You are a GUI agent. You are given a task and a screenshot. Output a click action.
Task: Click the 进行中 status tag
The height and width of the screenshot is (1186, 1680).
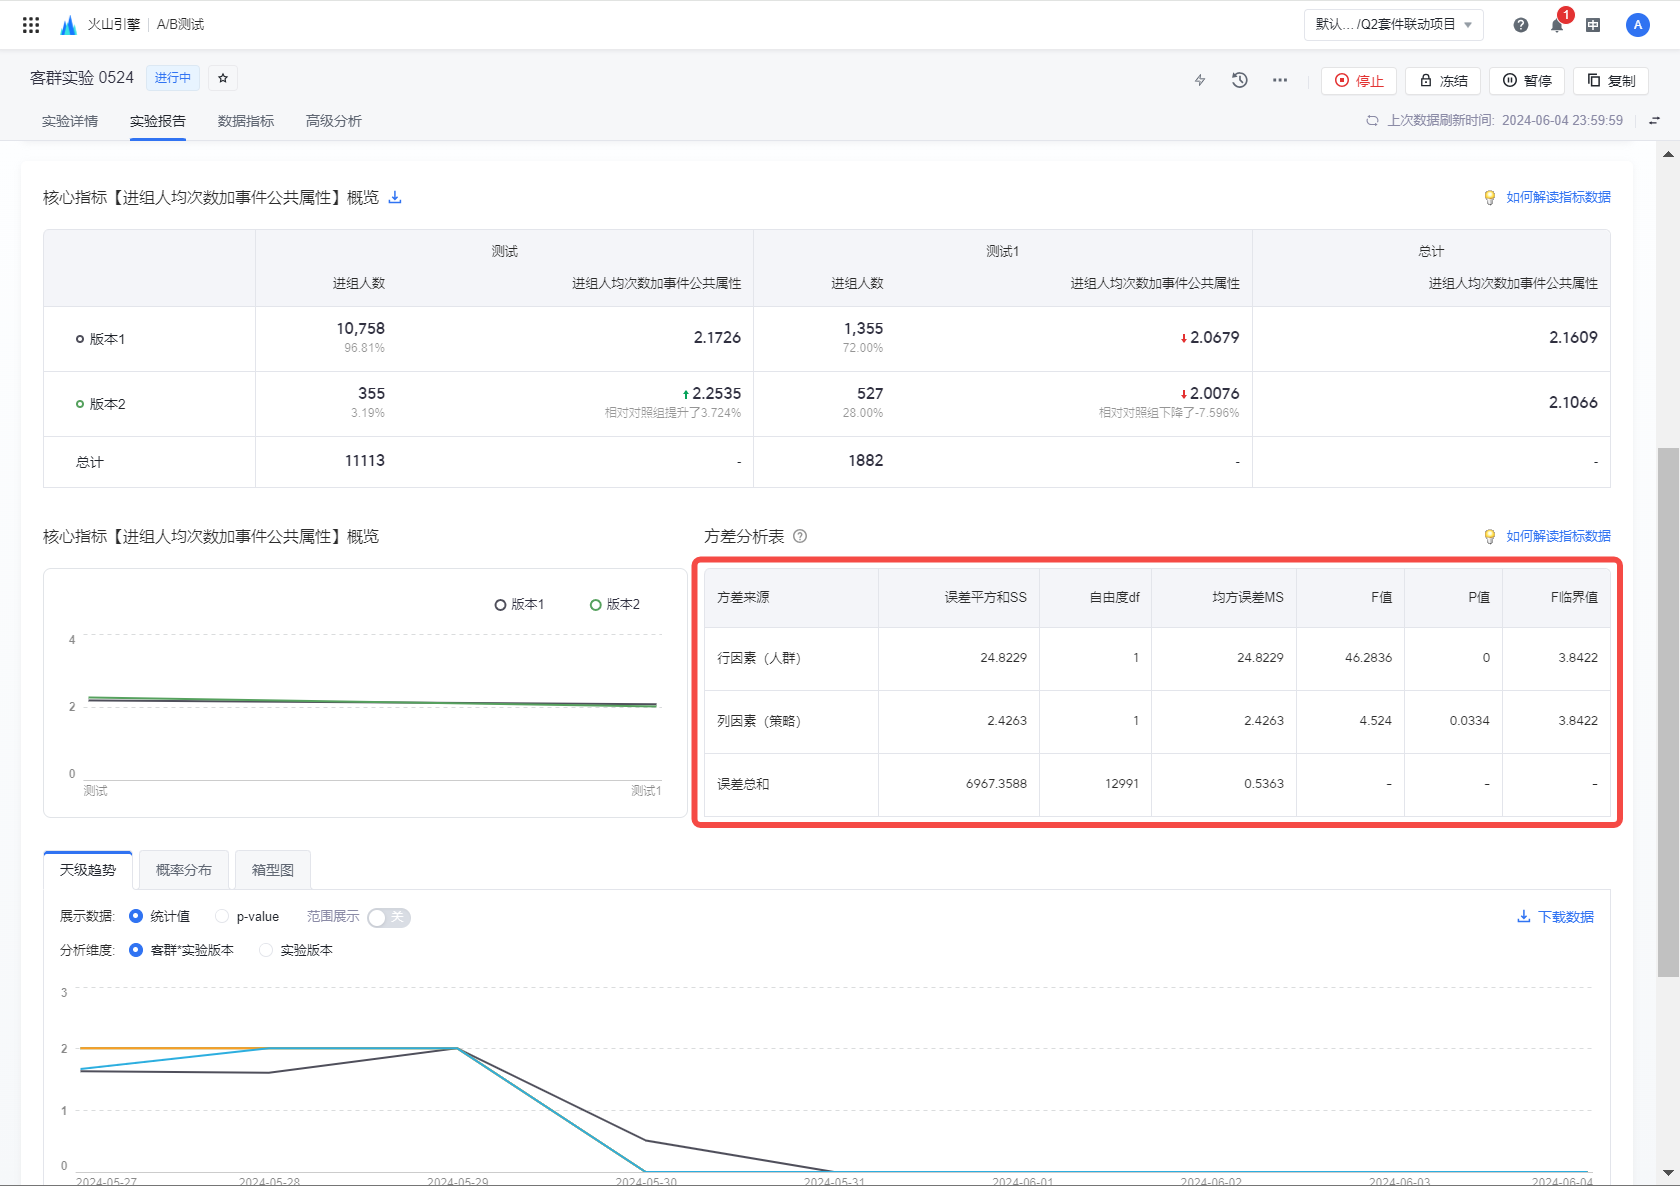coord(173,78)
